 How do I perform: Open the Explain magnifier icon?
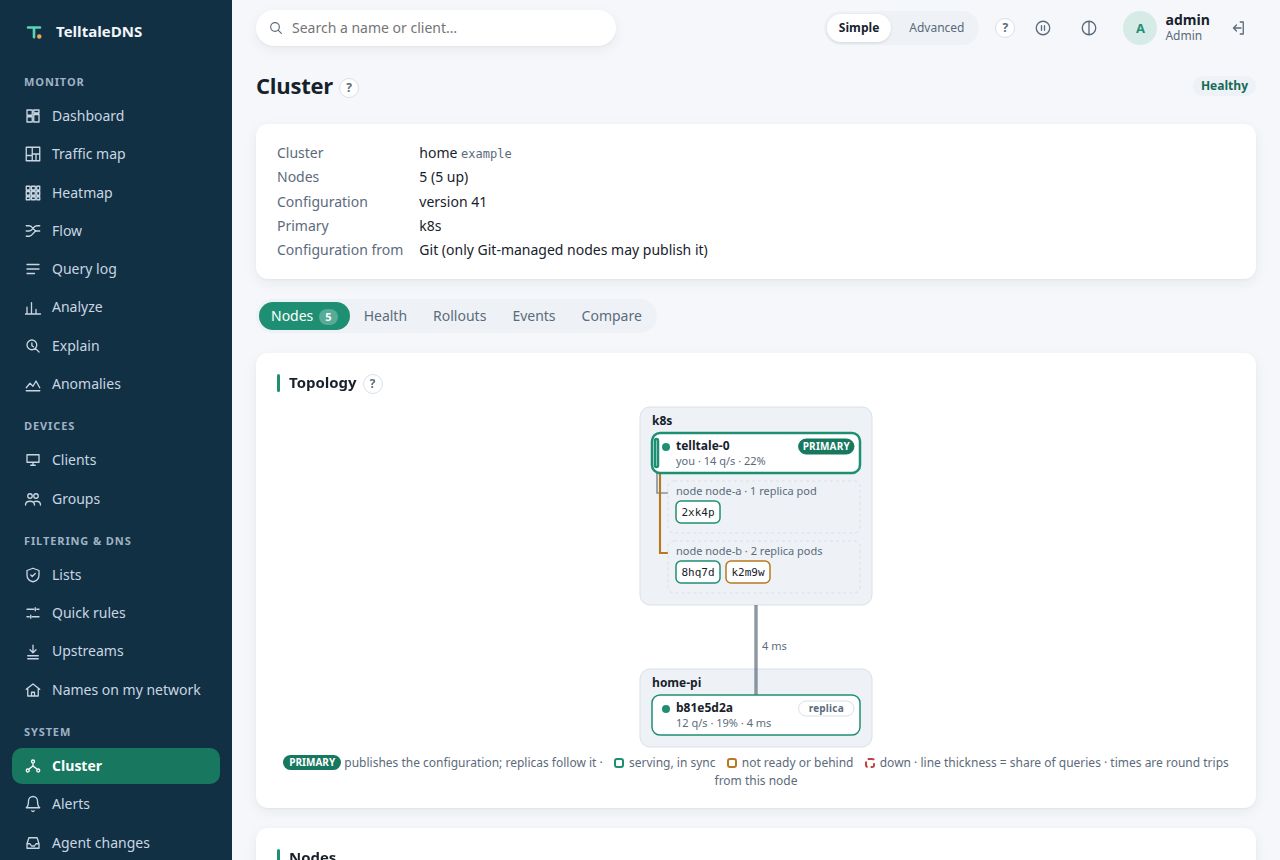click(x=33, y=346)
